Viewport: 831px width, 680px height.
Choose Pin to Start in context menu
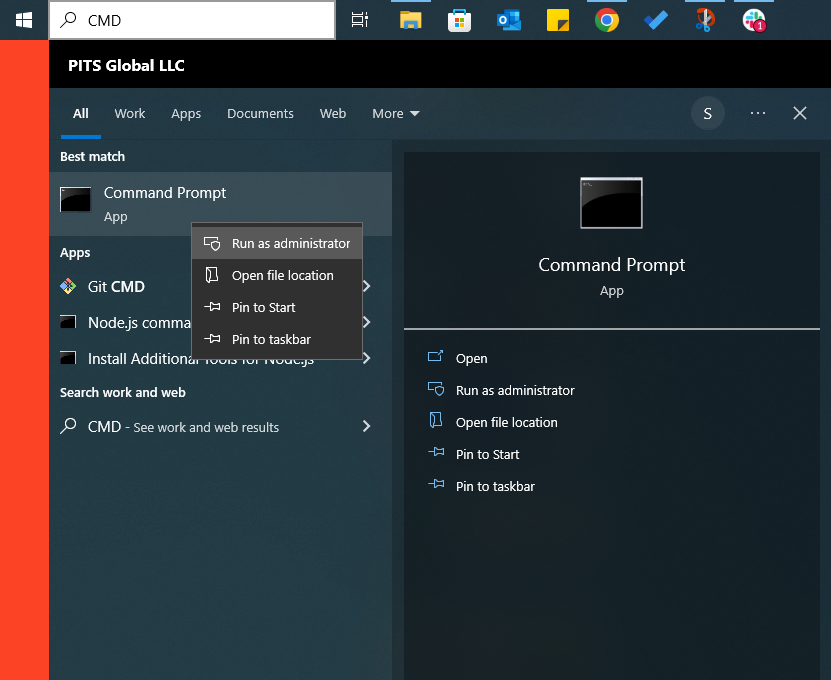pos(277,307)
